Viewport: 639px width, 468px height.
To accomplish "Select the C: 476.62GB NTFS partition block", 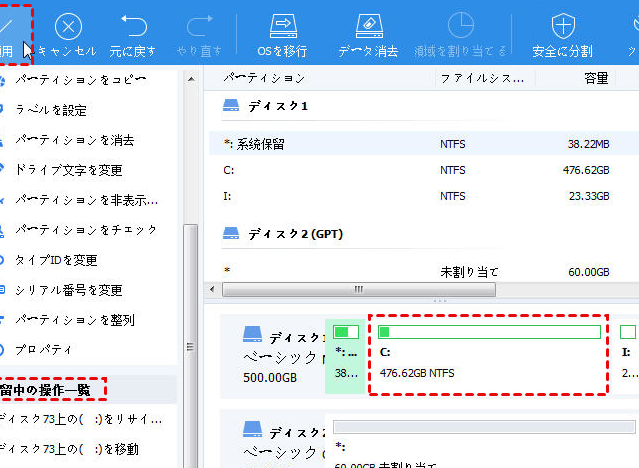I will pos(488,355).
